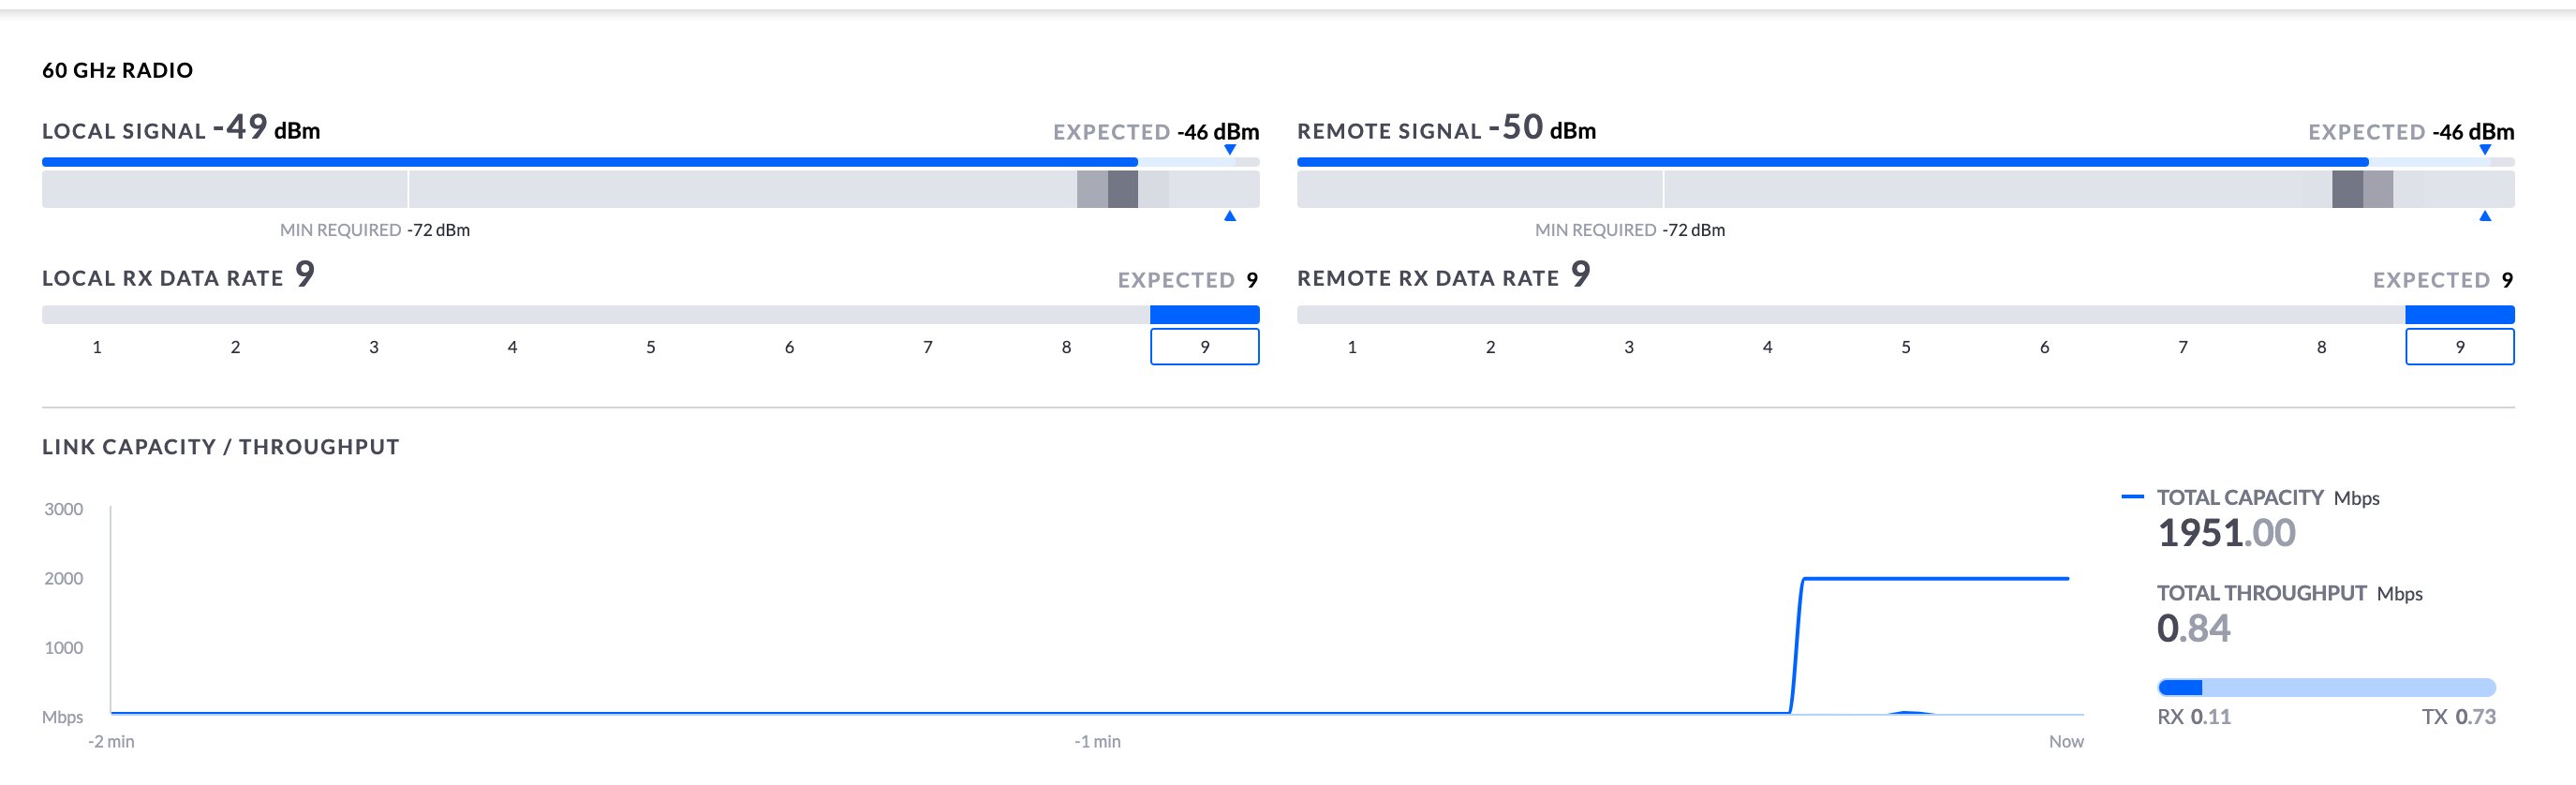Click the capacity line plateau on chart
Image resolution: width=2576 pixels, height=785 pixels.
[x=1935, y=578]
